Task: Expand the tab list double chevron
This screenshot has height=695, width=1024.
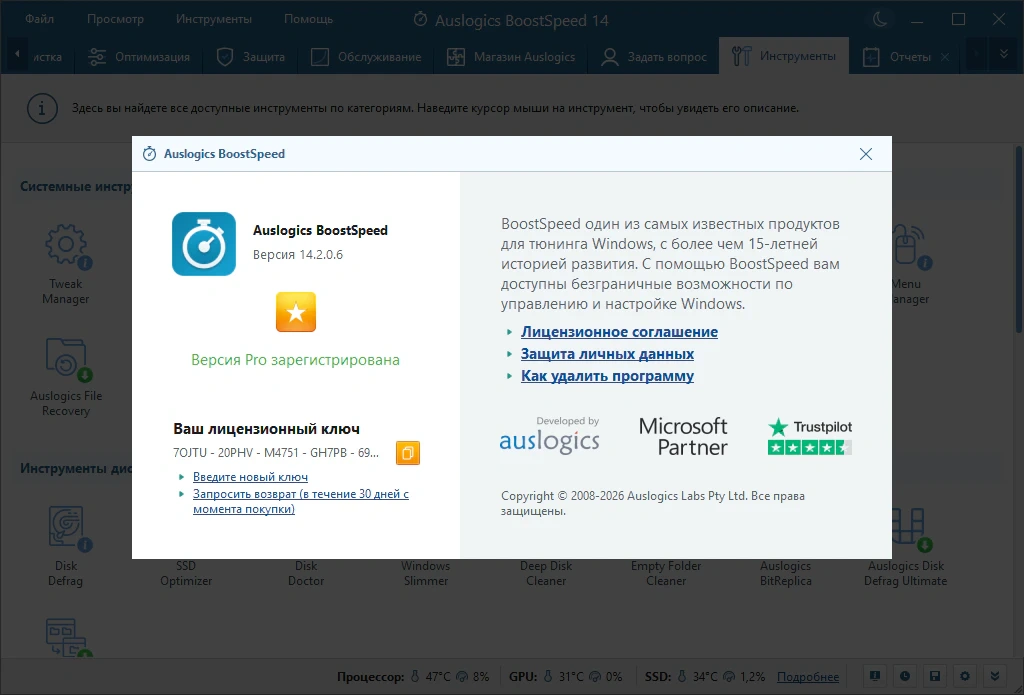Action: point(1004,56)
